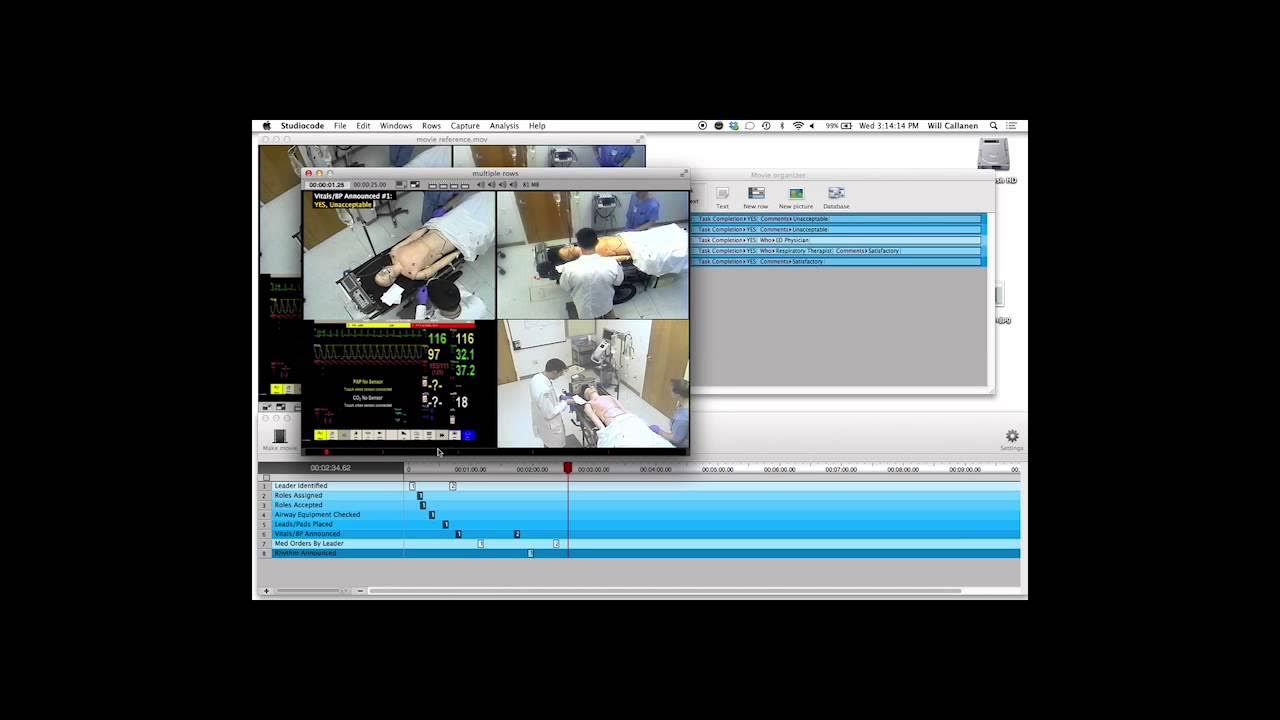
Task: Open the Database icon in Movie organizer
Action: point(836,192)
